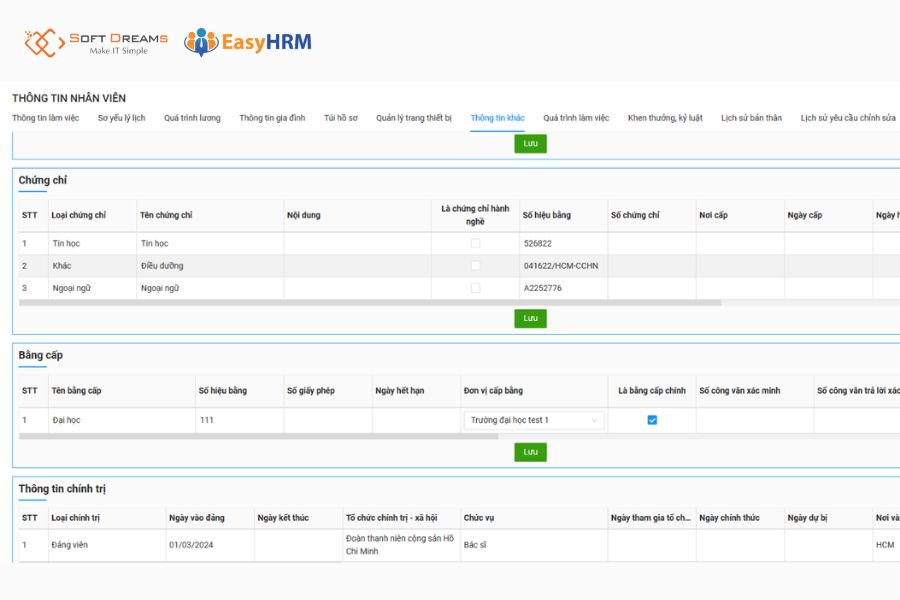
Task: Click the Bằng cấp table horizontal scrollbar
Action: 258,436
